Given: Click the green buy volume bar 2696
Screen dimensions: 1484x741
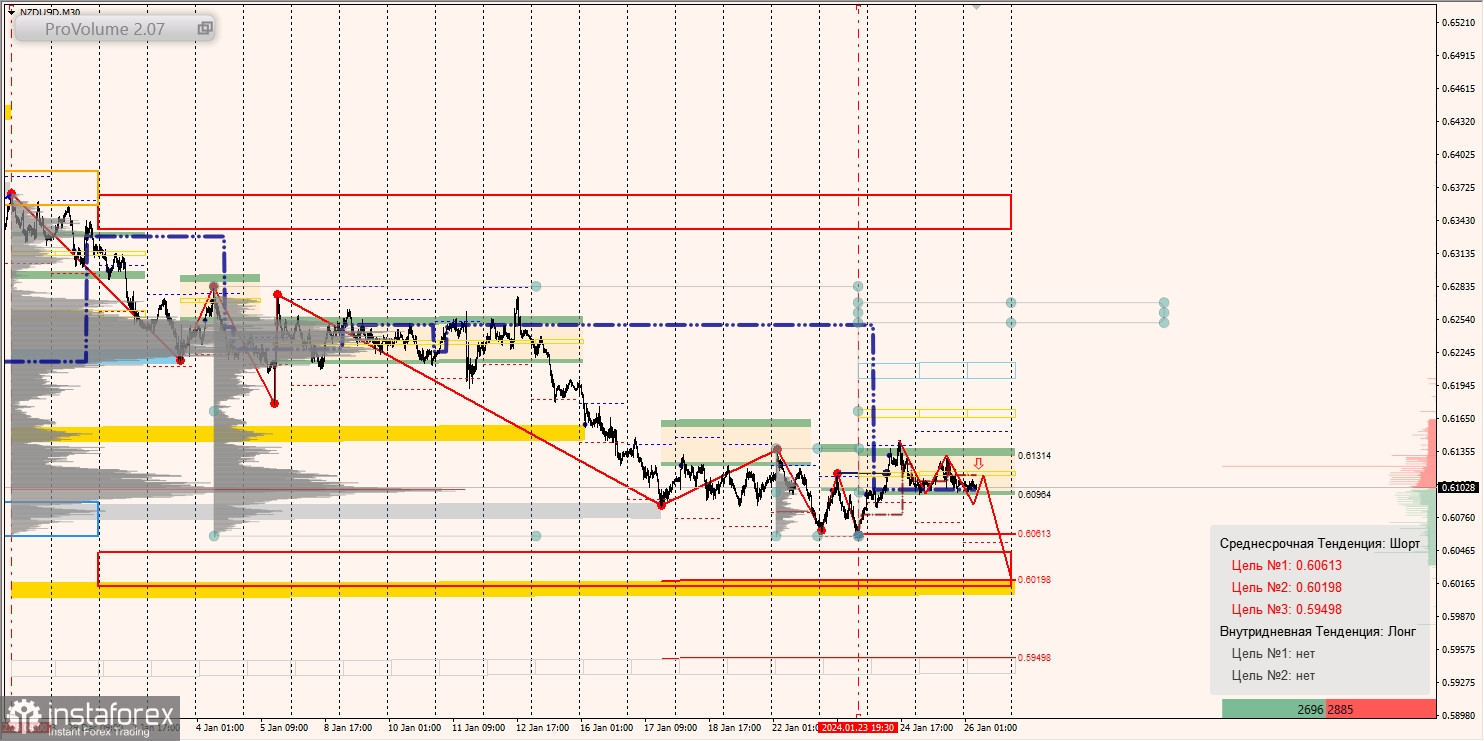Looking at the screenshot, I should [x=1274, y=709].
